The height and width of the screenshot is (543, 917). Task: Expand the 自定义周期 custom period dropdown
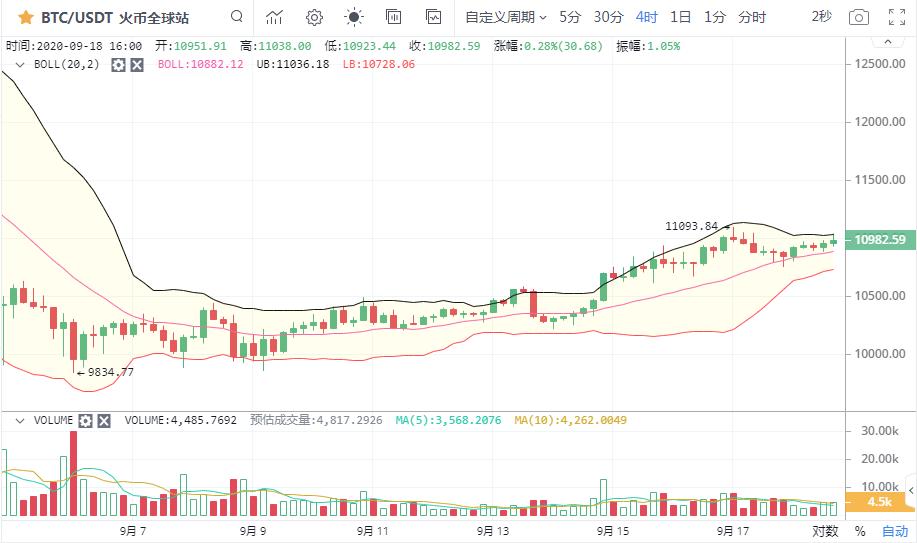(506, 17)
